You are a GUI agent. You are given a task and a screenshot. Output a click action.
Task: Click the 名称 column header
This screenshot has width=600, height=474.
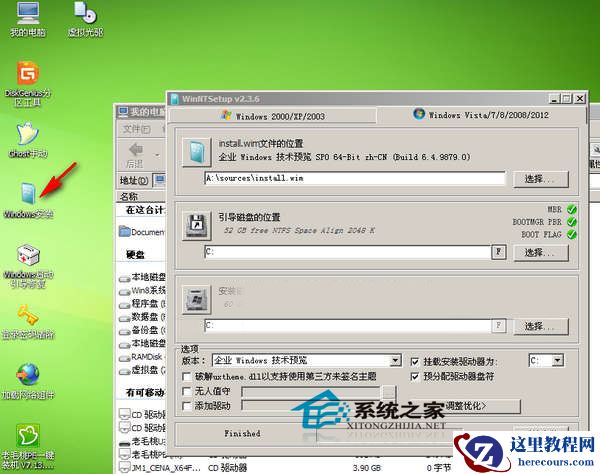tap(142, 197)
